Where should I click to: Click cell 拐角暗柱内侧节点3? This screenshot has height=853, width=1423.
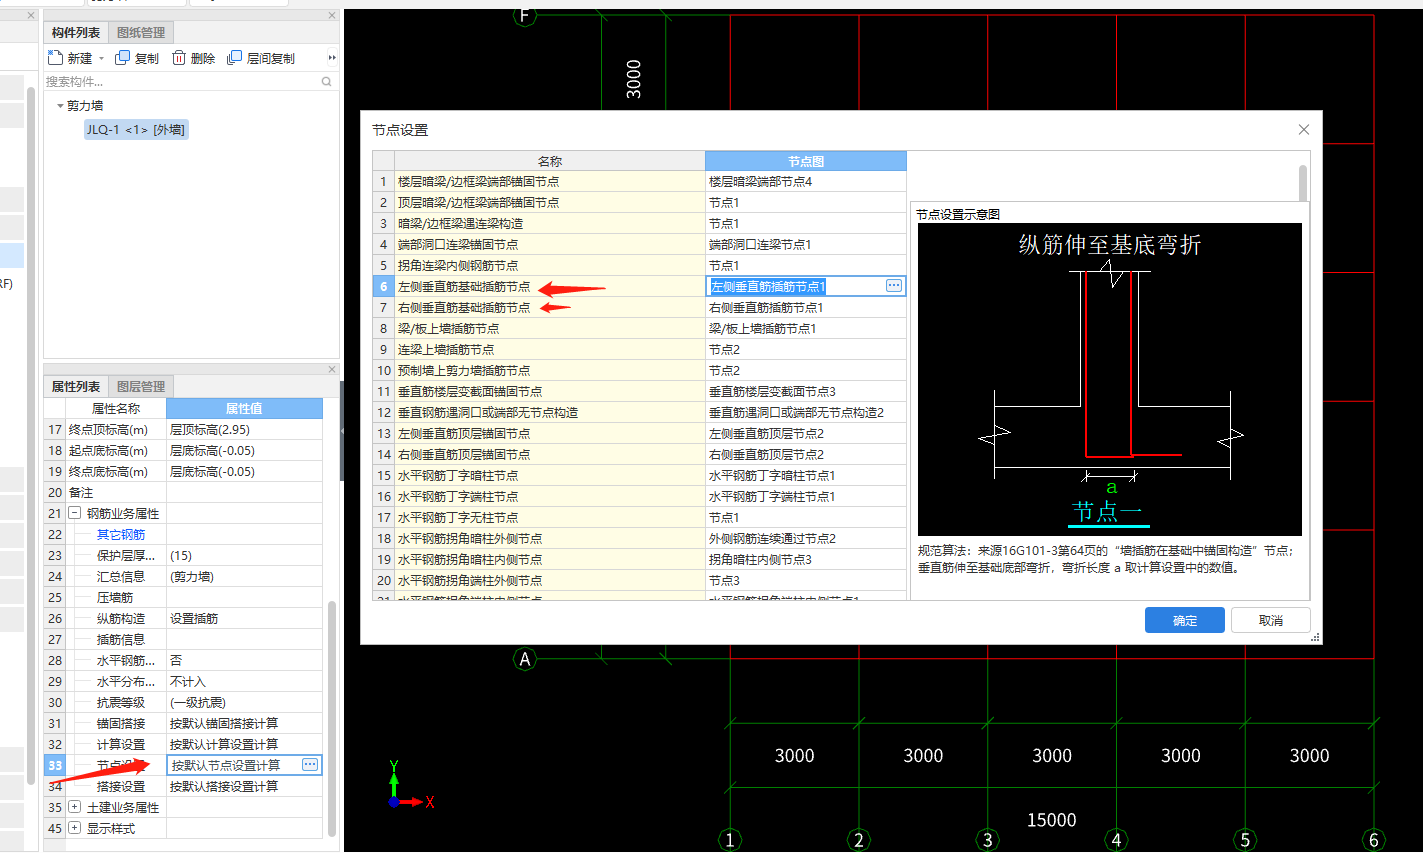point(806,560)
